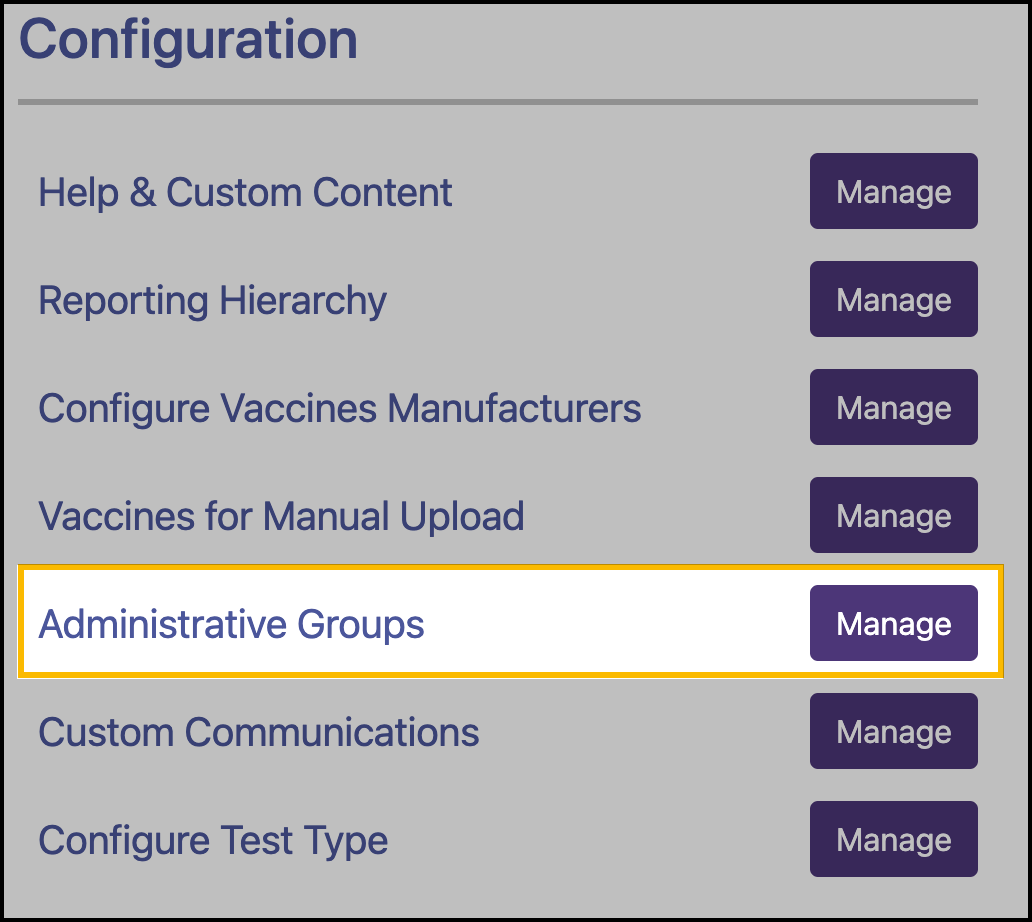Click the last Manage button on the page

coord(893,839)
